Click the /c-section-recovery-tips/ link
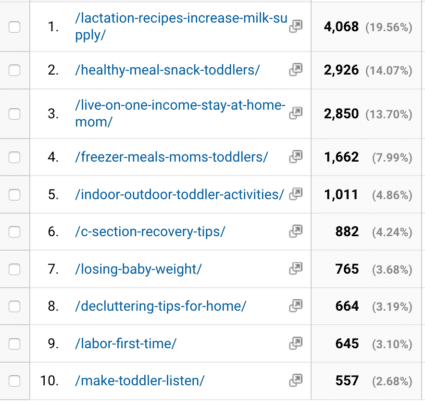 point(150,232)
